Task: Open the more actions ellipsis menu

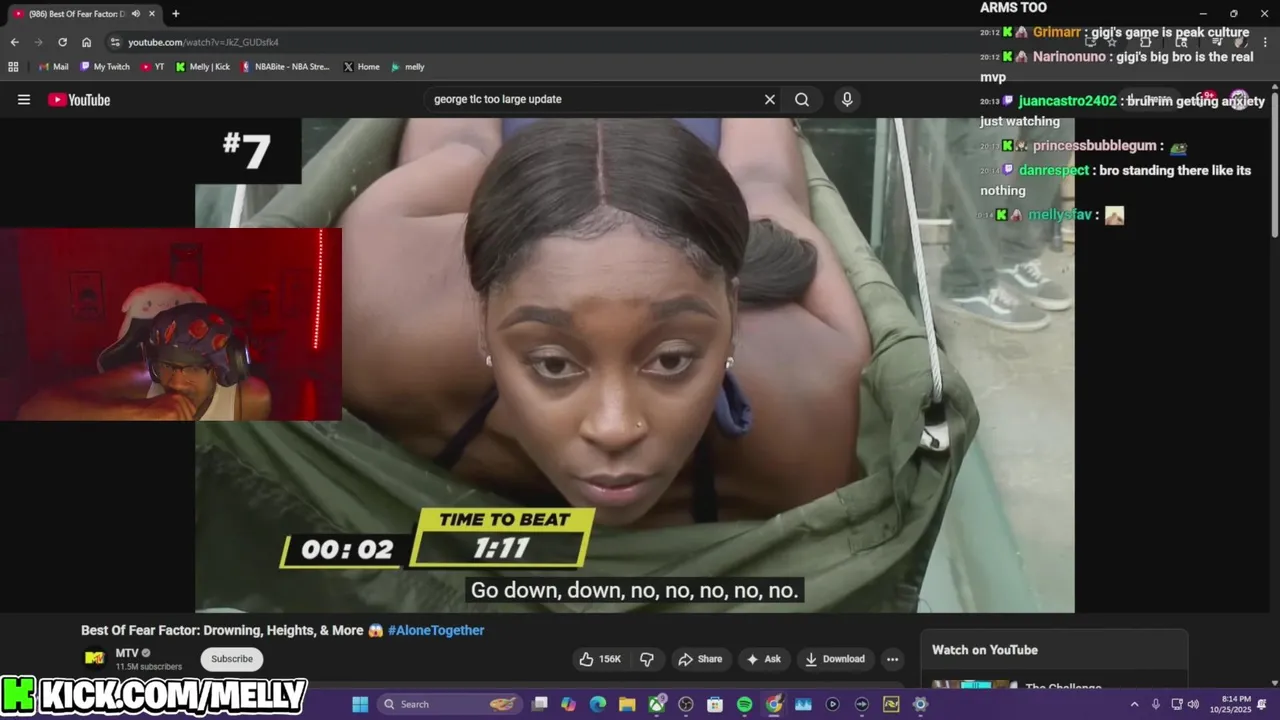Action: [x=892, y=659]
